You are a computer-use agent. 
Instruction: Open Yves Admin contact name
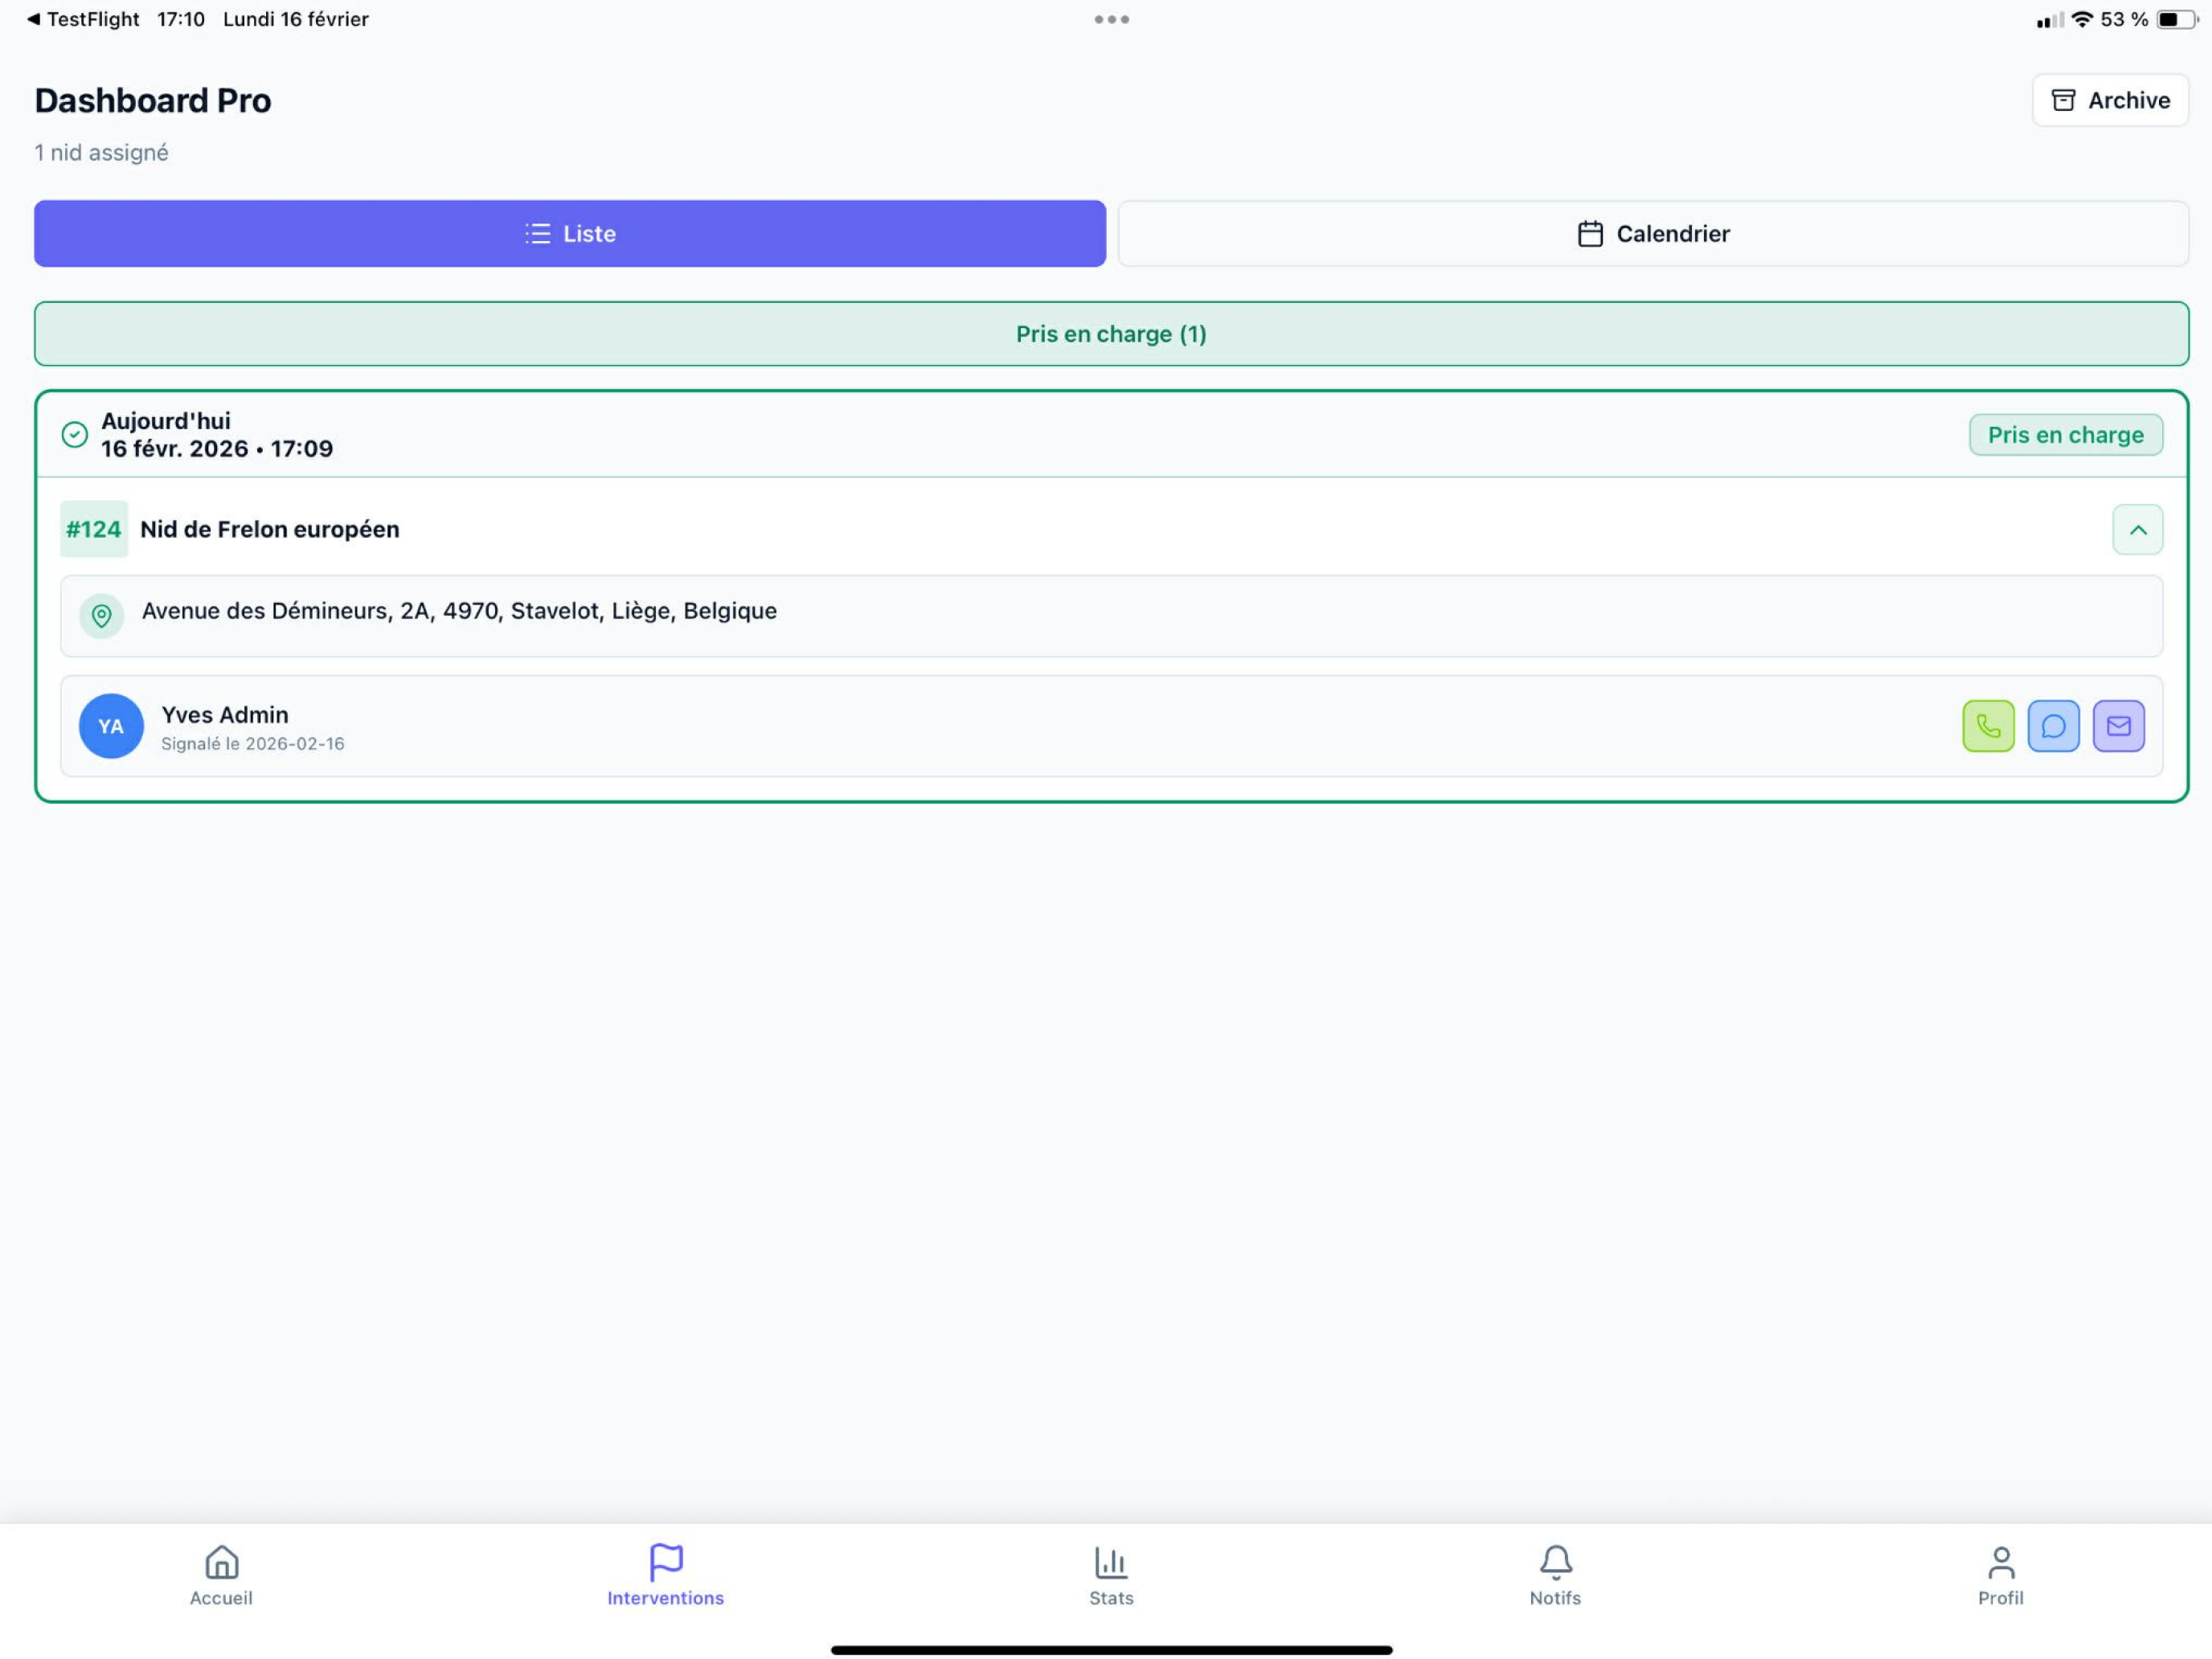tap(225, 715)
